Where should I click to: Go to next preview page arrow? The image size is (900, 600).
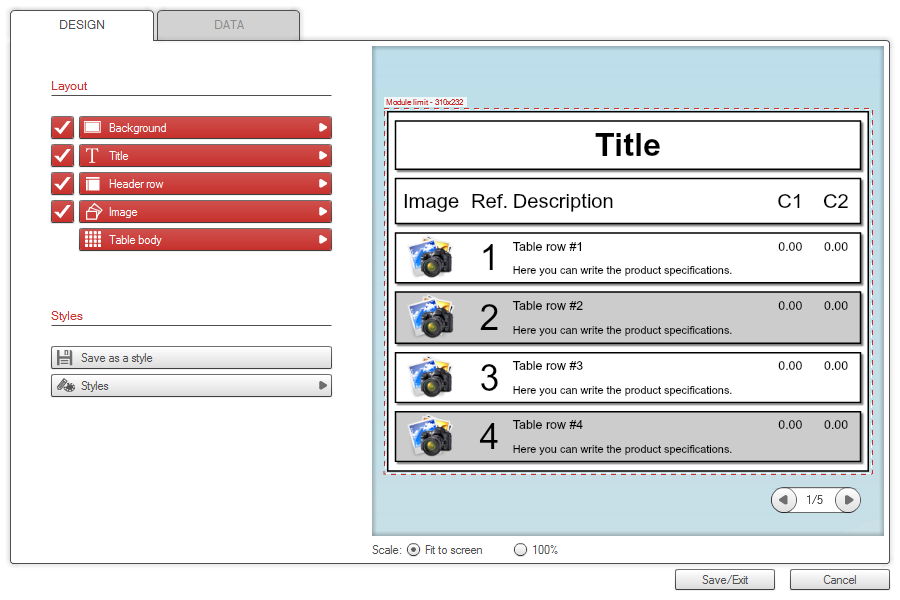pyautogui.click(x=848, y=499)
